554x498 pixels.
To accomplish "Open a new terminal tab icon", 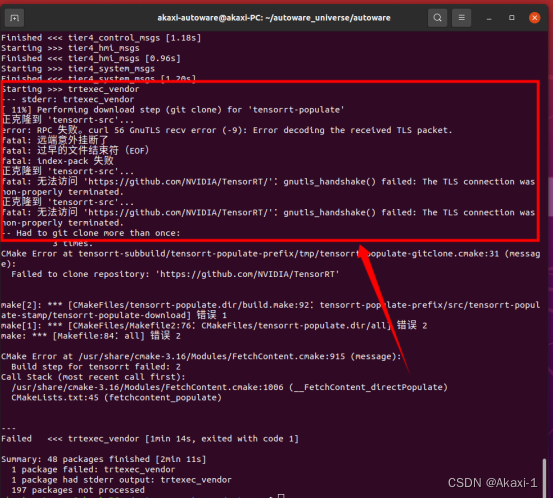I will tap(14, 18).
